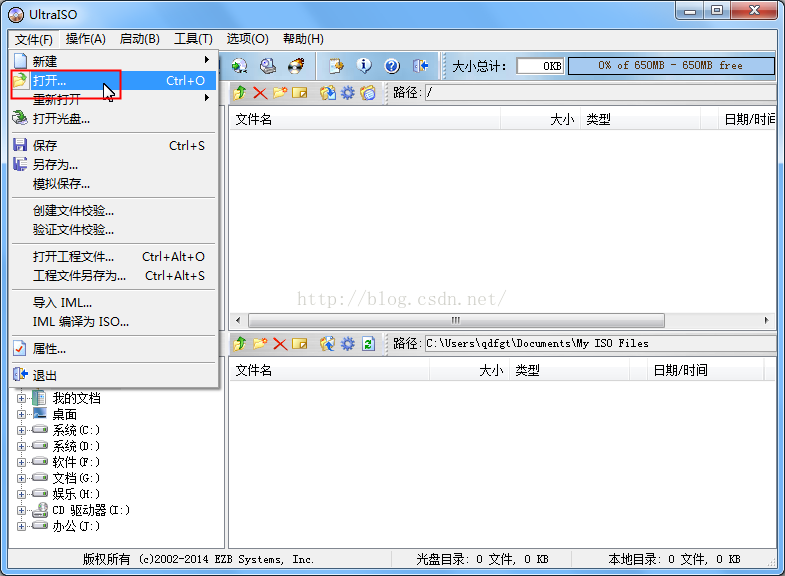Click the green up-arrow in image pane toolbar
The height and width of the screenshot is (576, 785).
click(x=240, y=93)
